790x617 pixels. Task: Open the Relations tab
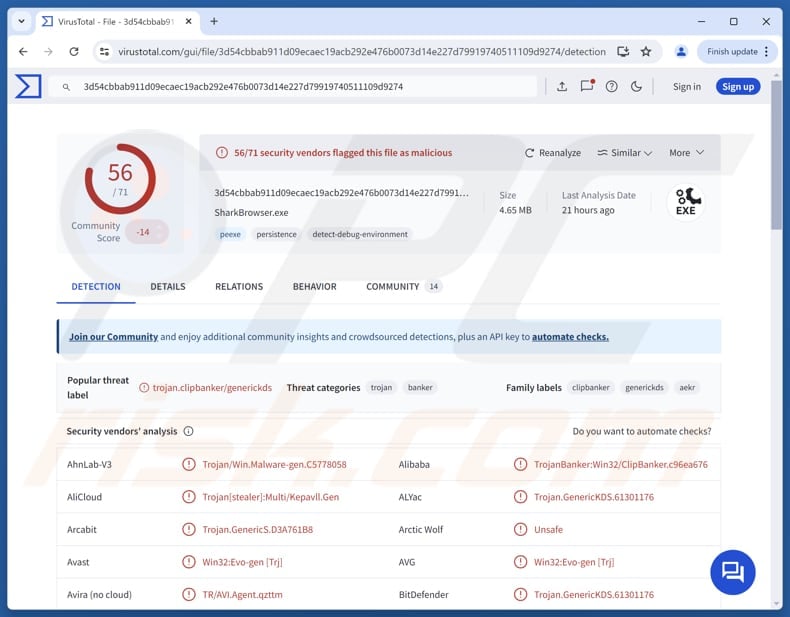click(x=239, y=287)
